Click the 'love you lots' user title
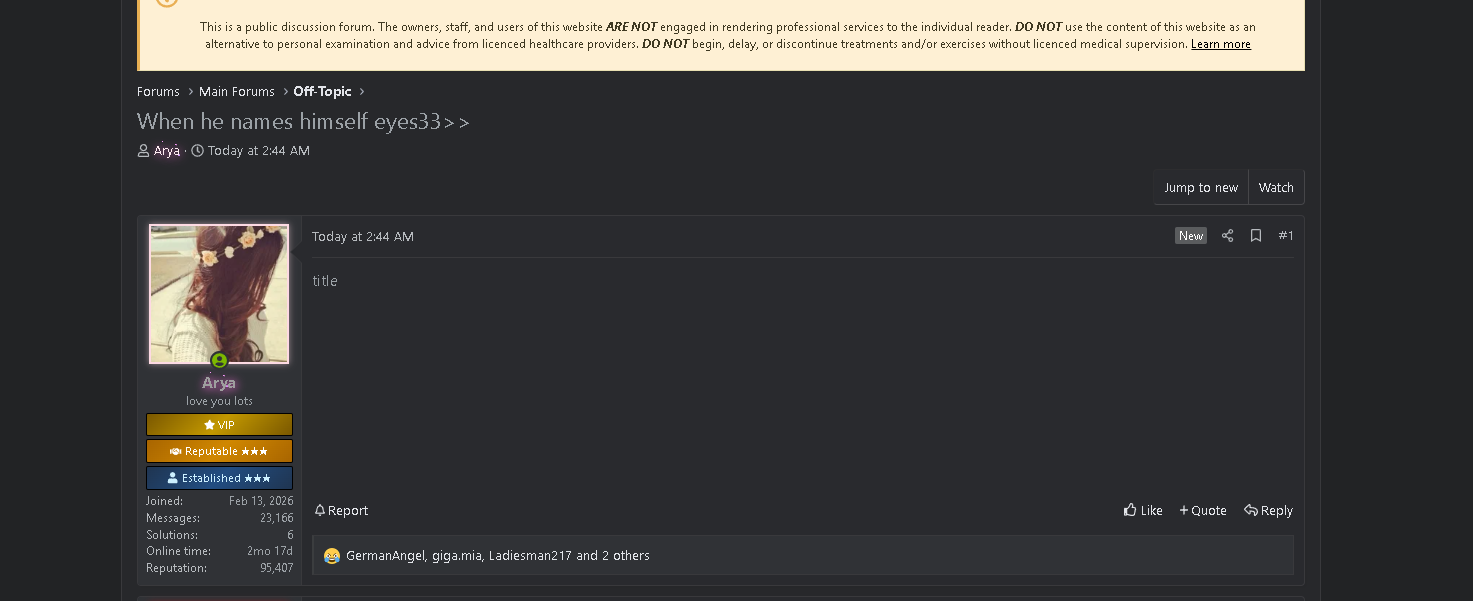This screenshot has width=1473, height=601. [219, 401]
